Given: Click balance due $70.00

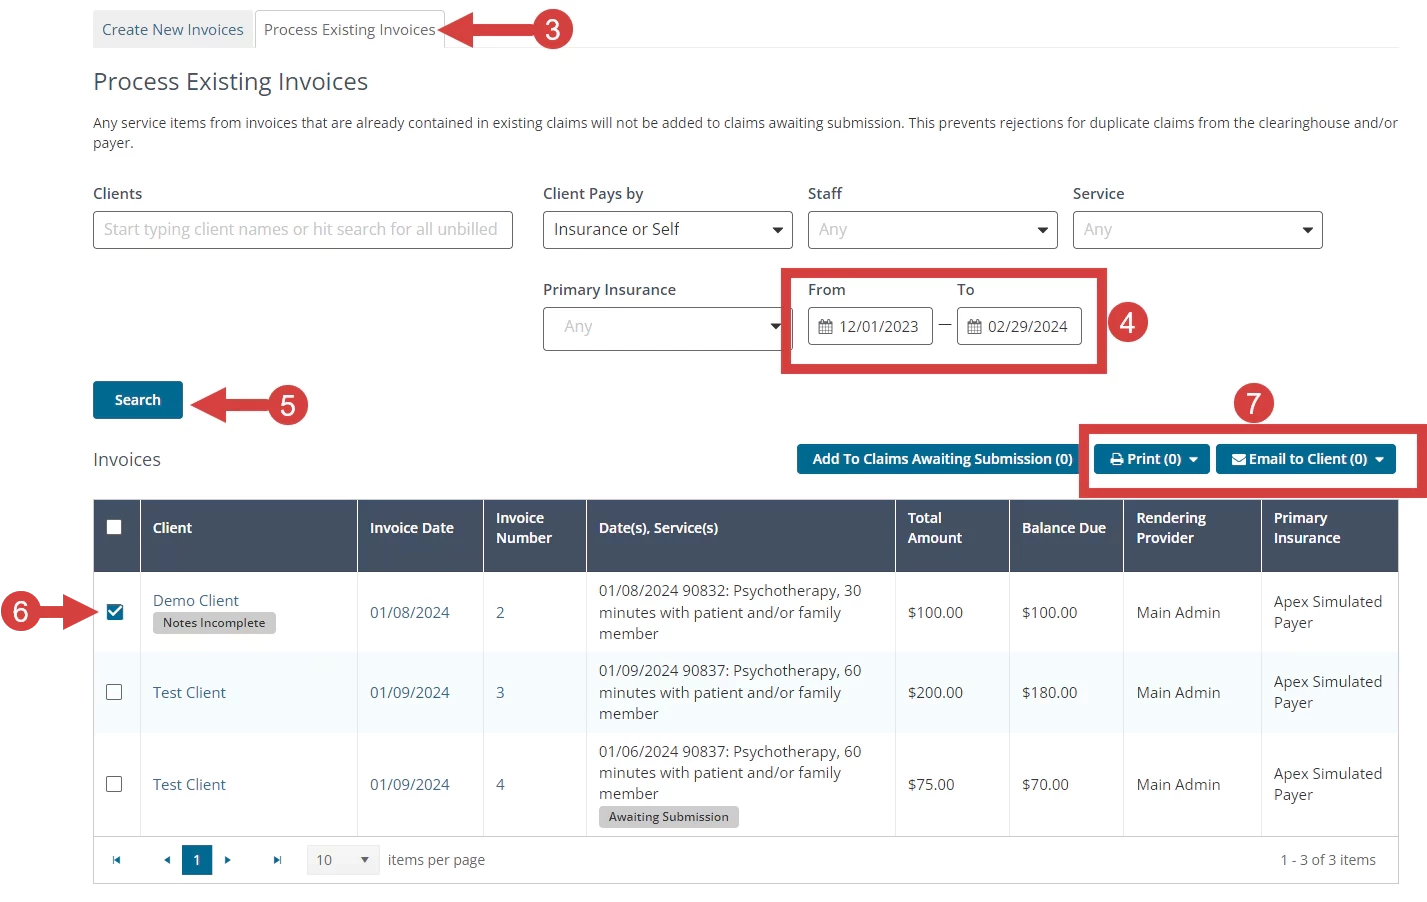Looking at the screenshot, I should (1045, 784).
